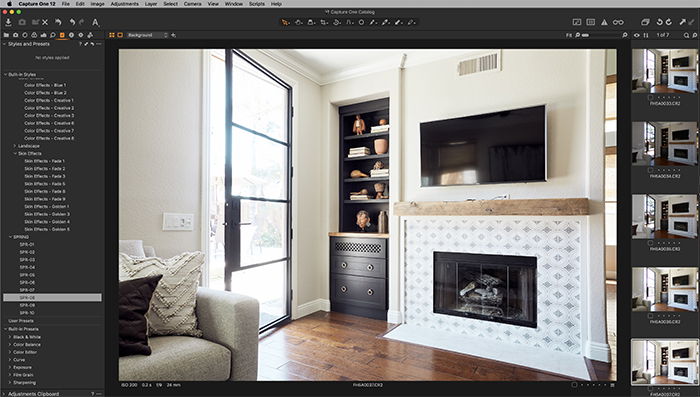700x397 pixels.
Task: Click the color tag box under FH6A0034.CR2
Action: (x=650, y=170)
